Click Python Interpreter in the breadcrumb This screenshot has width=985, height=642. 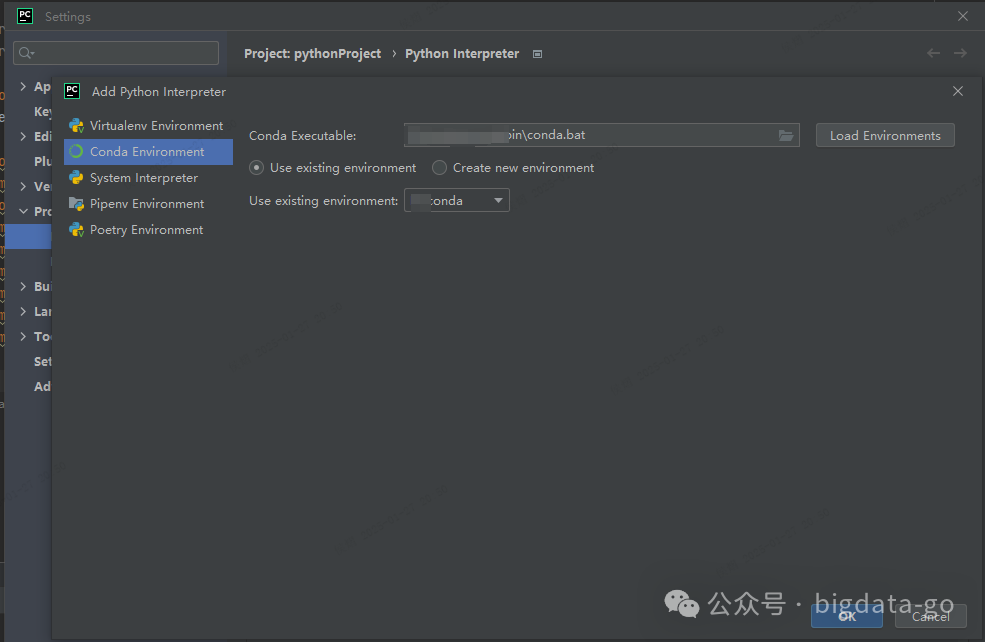point(462,54)
